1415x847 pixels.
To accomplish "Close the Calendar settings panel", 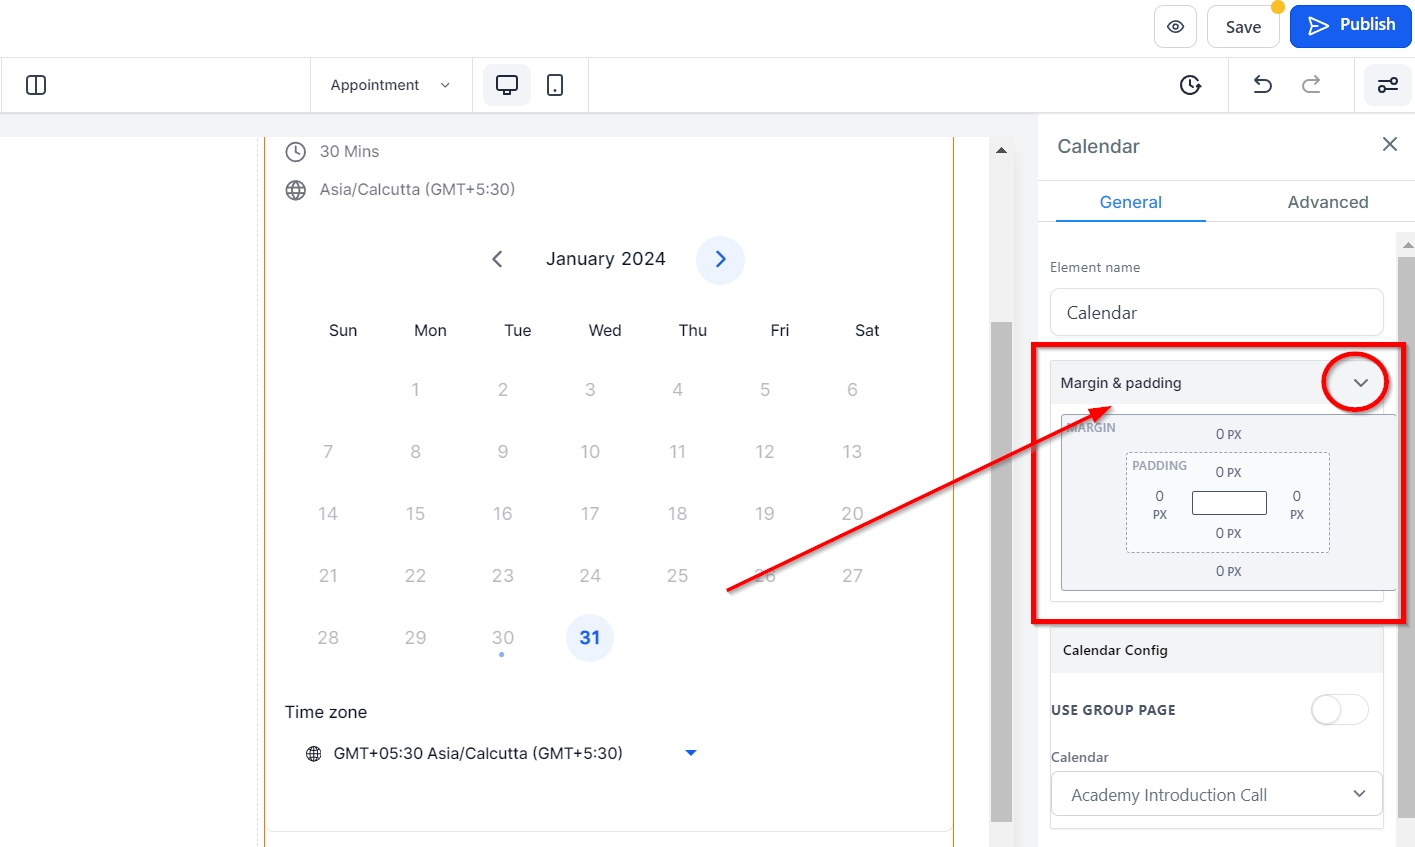I will click(x=1389, y=145).
